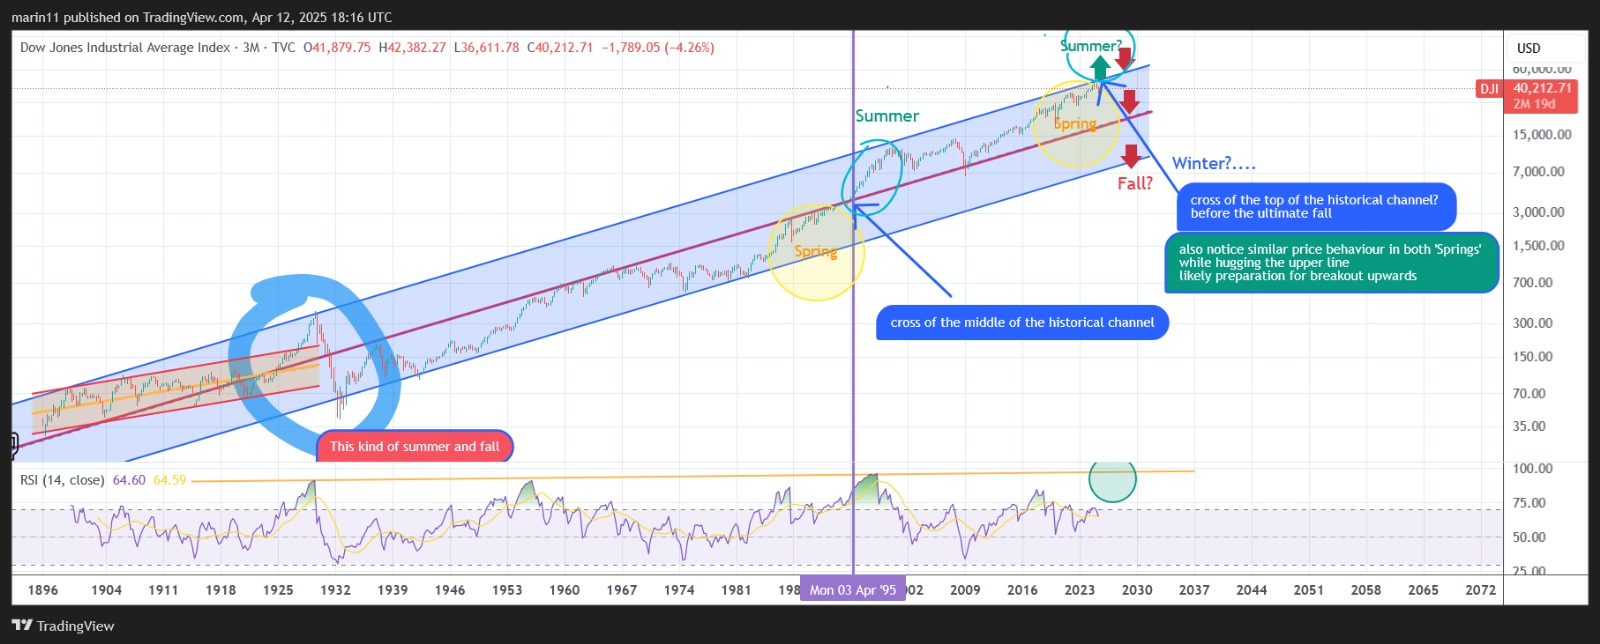
Task: Open the USD currency selector
Action: [1528, 48]
